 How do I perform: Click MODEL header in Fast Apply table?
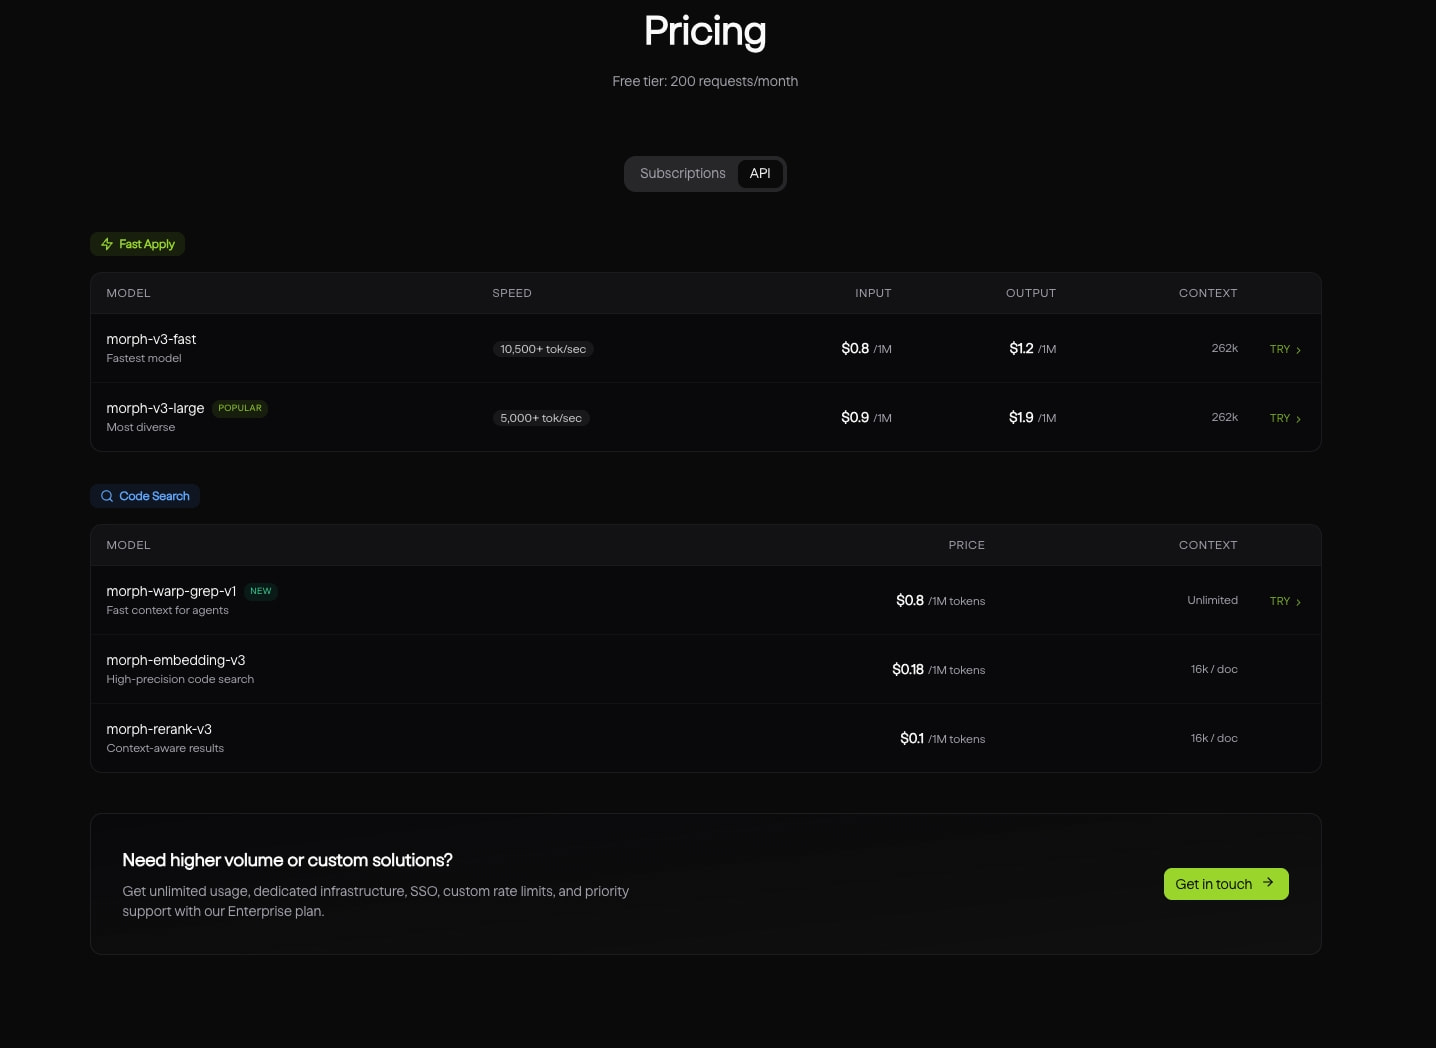click(128, 293)
